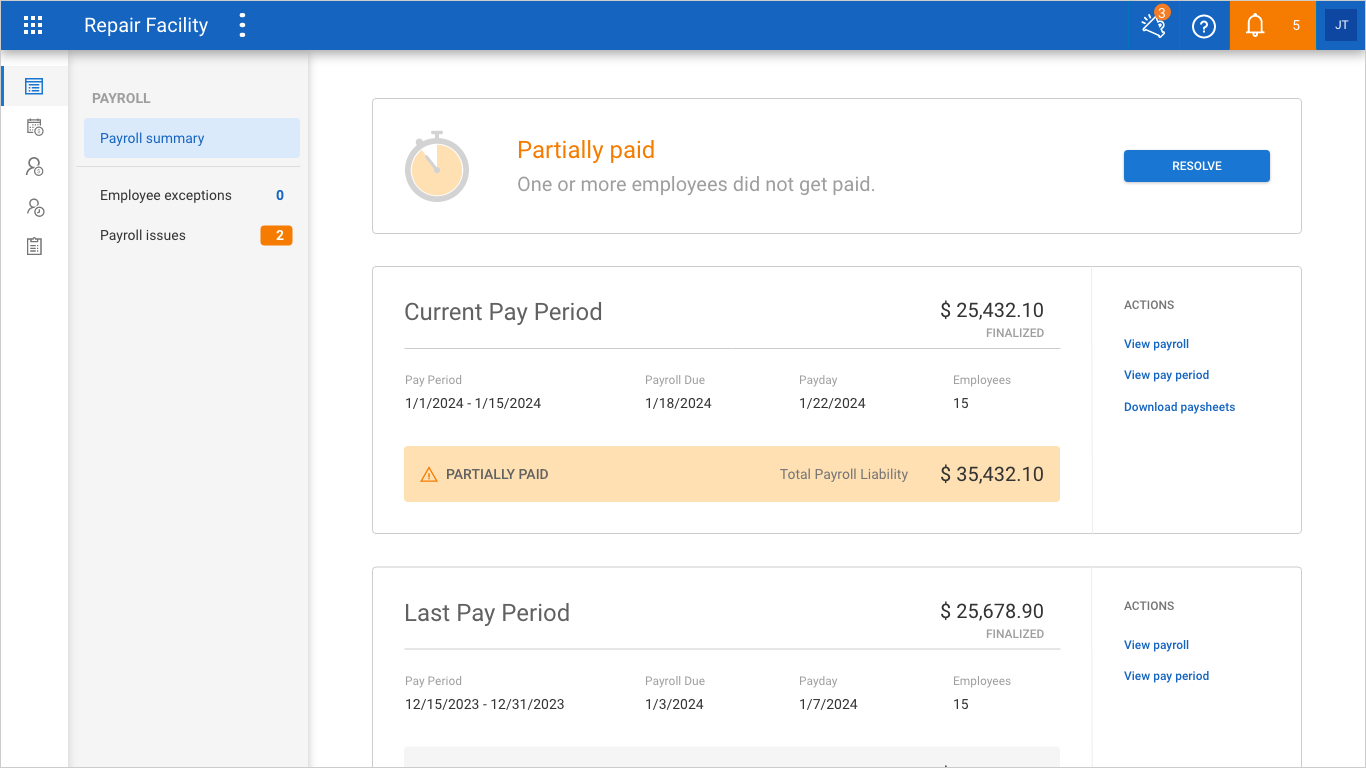Open Employee exceptions menu item
Screen dimensions: 1366x768
click(x=192, y=195)
